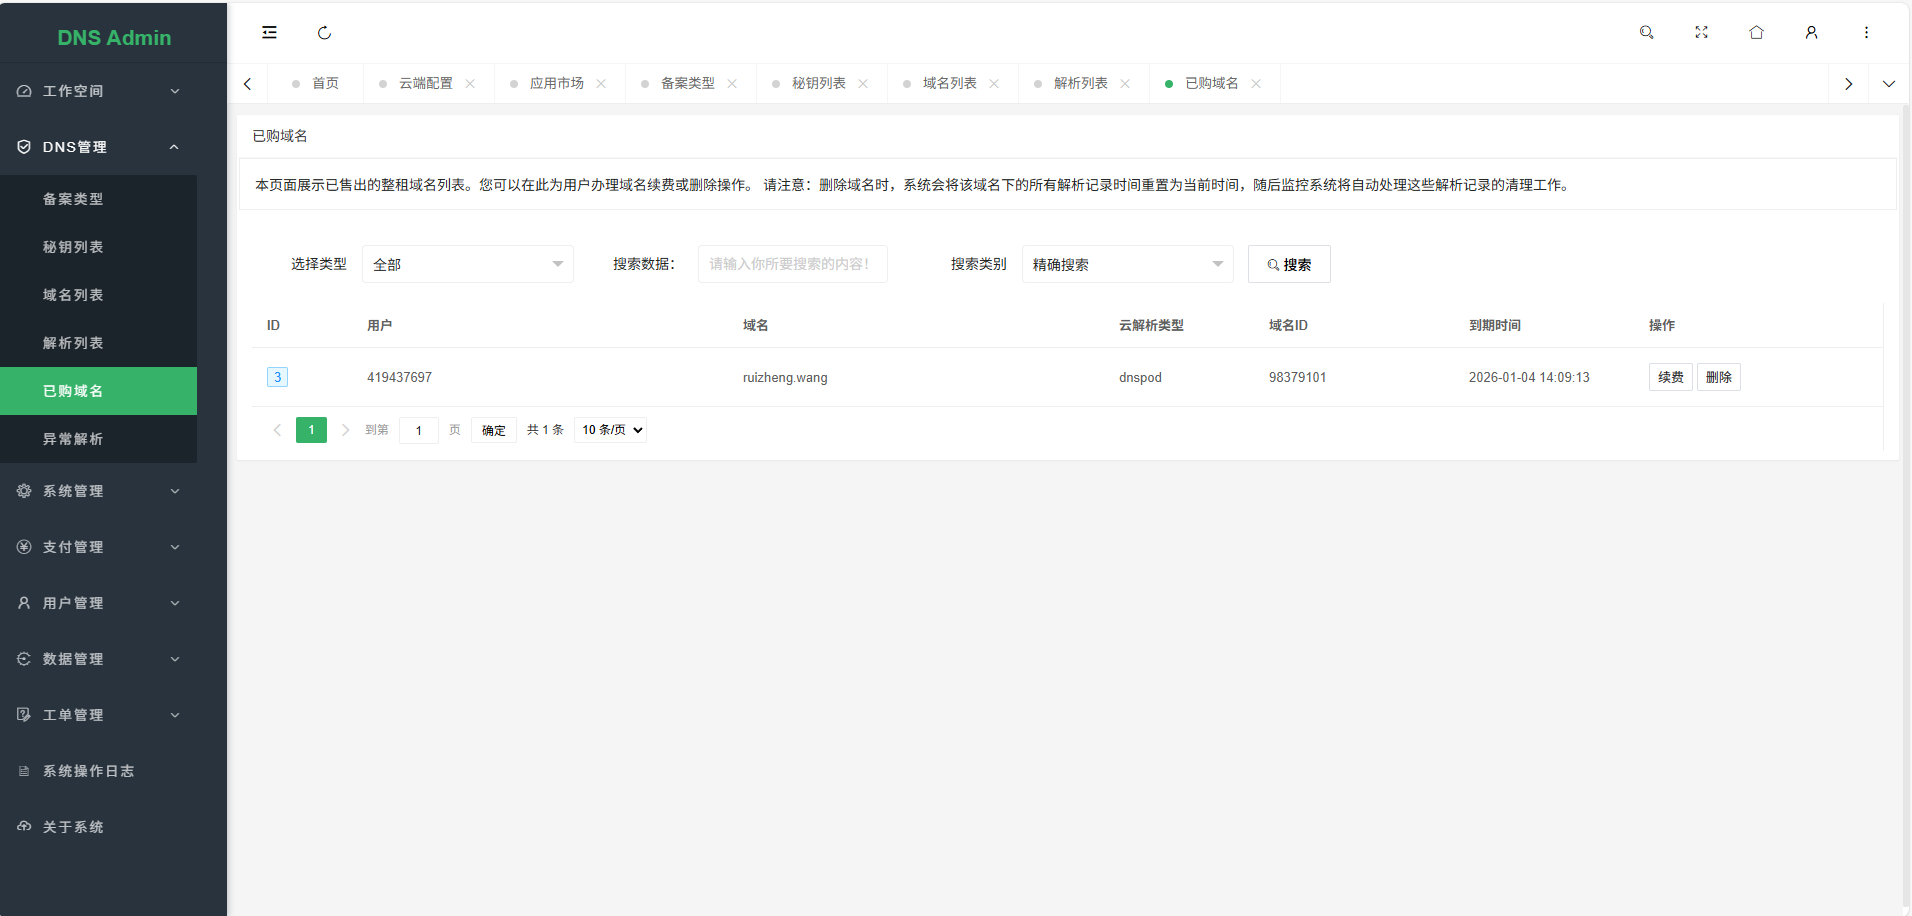Change the 10 条/页 page size selector

coord(611,430)
